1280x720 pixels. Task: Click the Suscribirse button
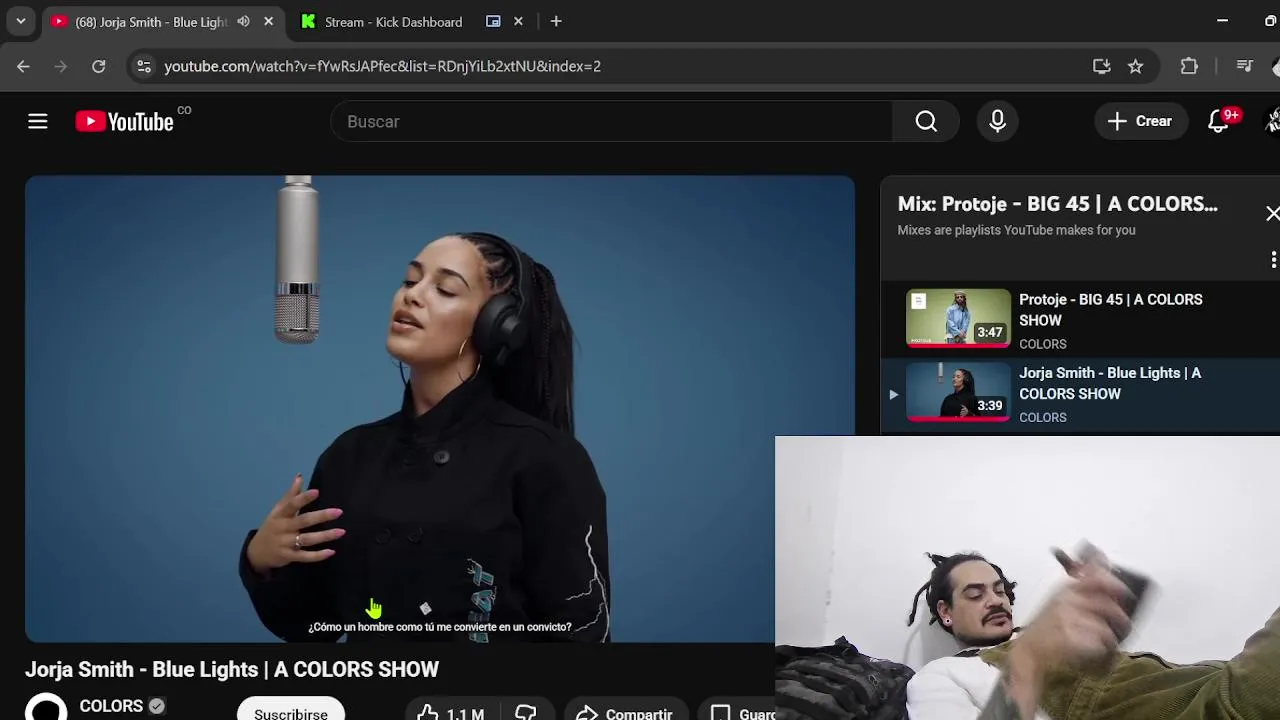click(x=290, y=708)
